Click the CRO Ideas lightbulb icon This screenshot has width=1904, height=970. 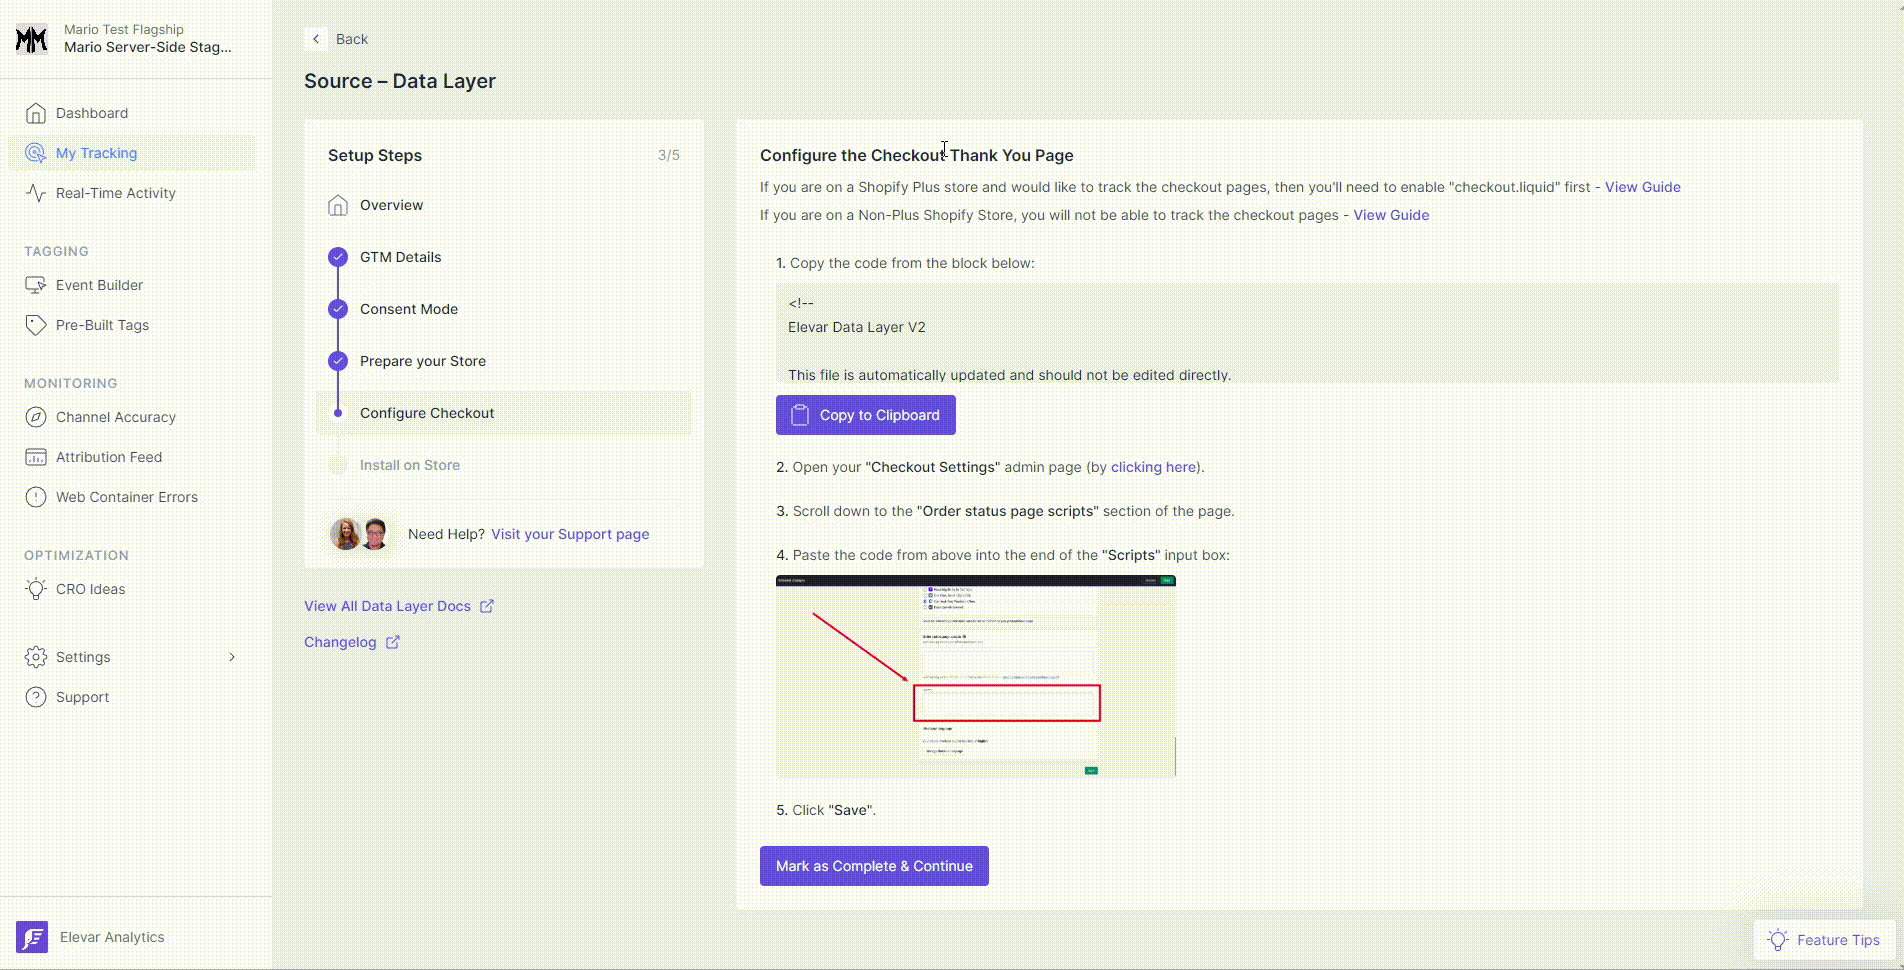tap(36, 589)
